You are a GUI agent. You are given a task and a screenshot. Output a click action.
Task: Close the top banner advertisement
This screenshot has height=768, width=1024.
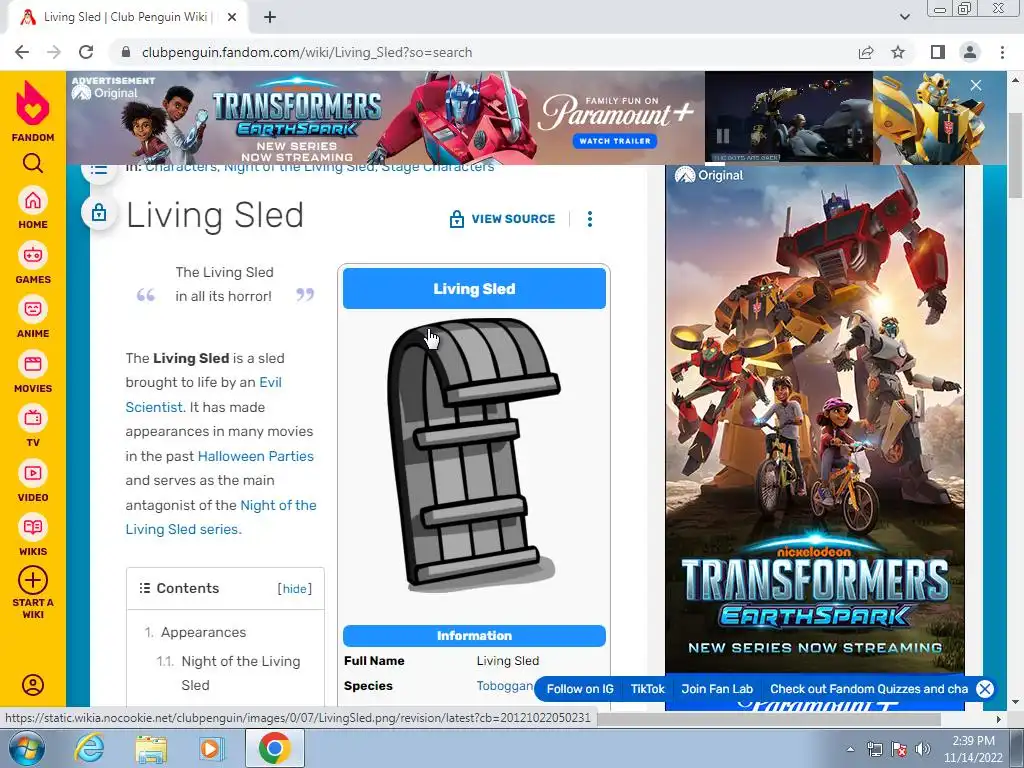[976, 86]
